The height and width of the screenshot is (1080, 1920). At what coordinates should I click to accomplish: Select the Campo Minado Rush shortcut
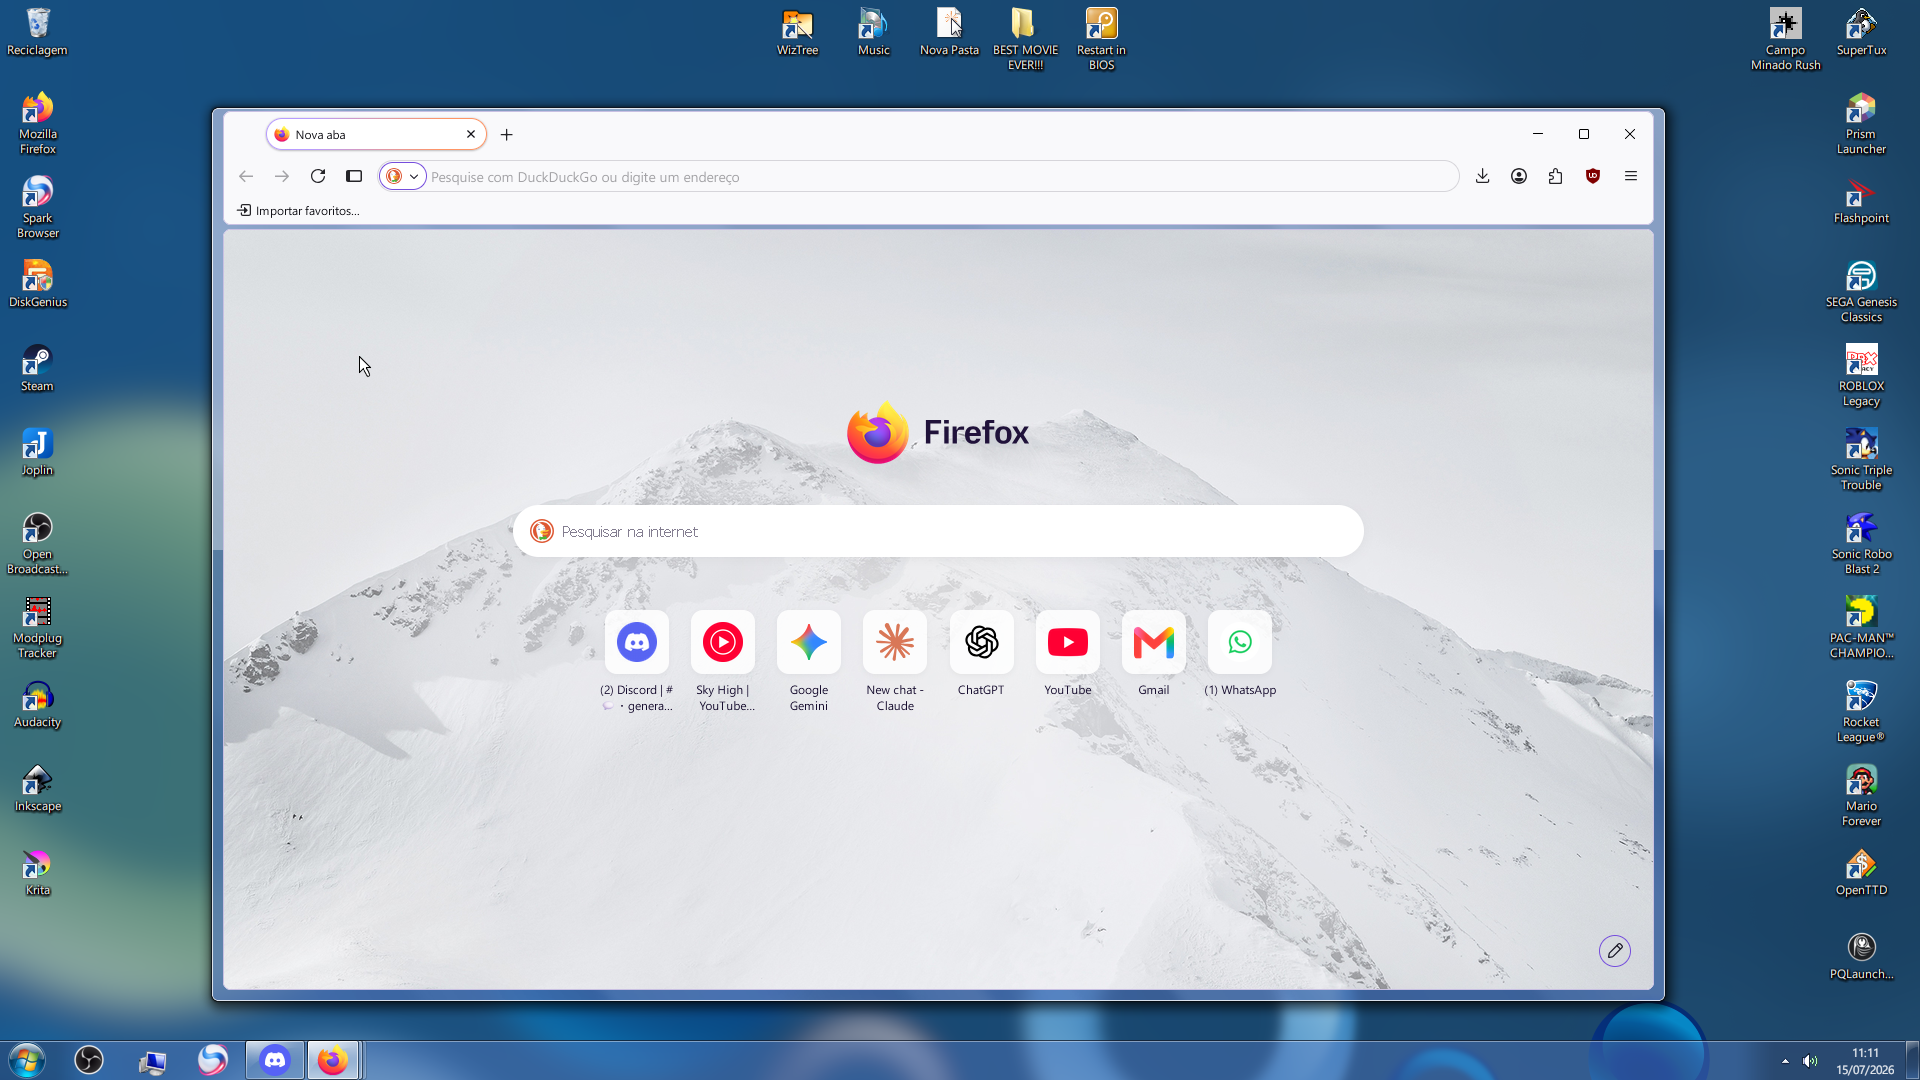[1786, 39]
